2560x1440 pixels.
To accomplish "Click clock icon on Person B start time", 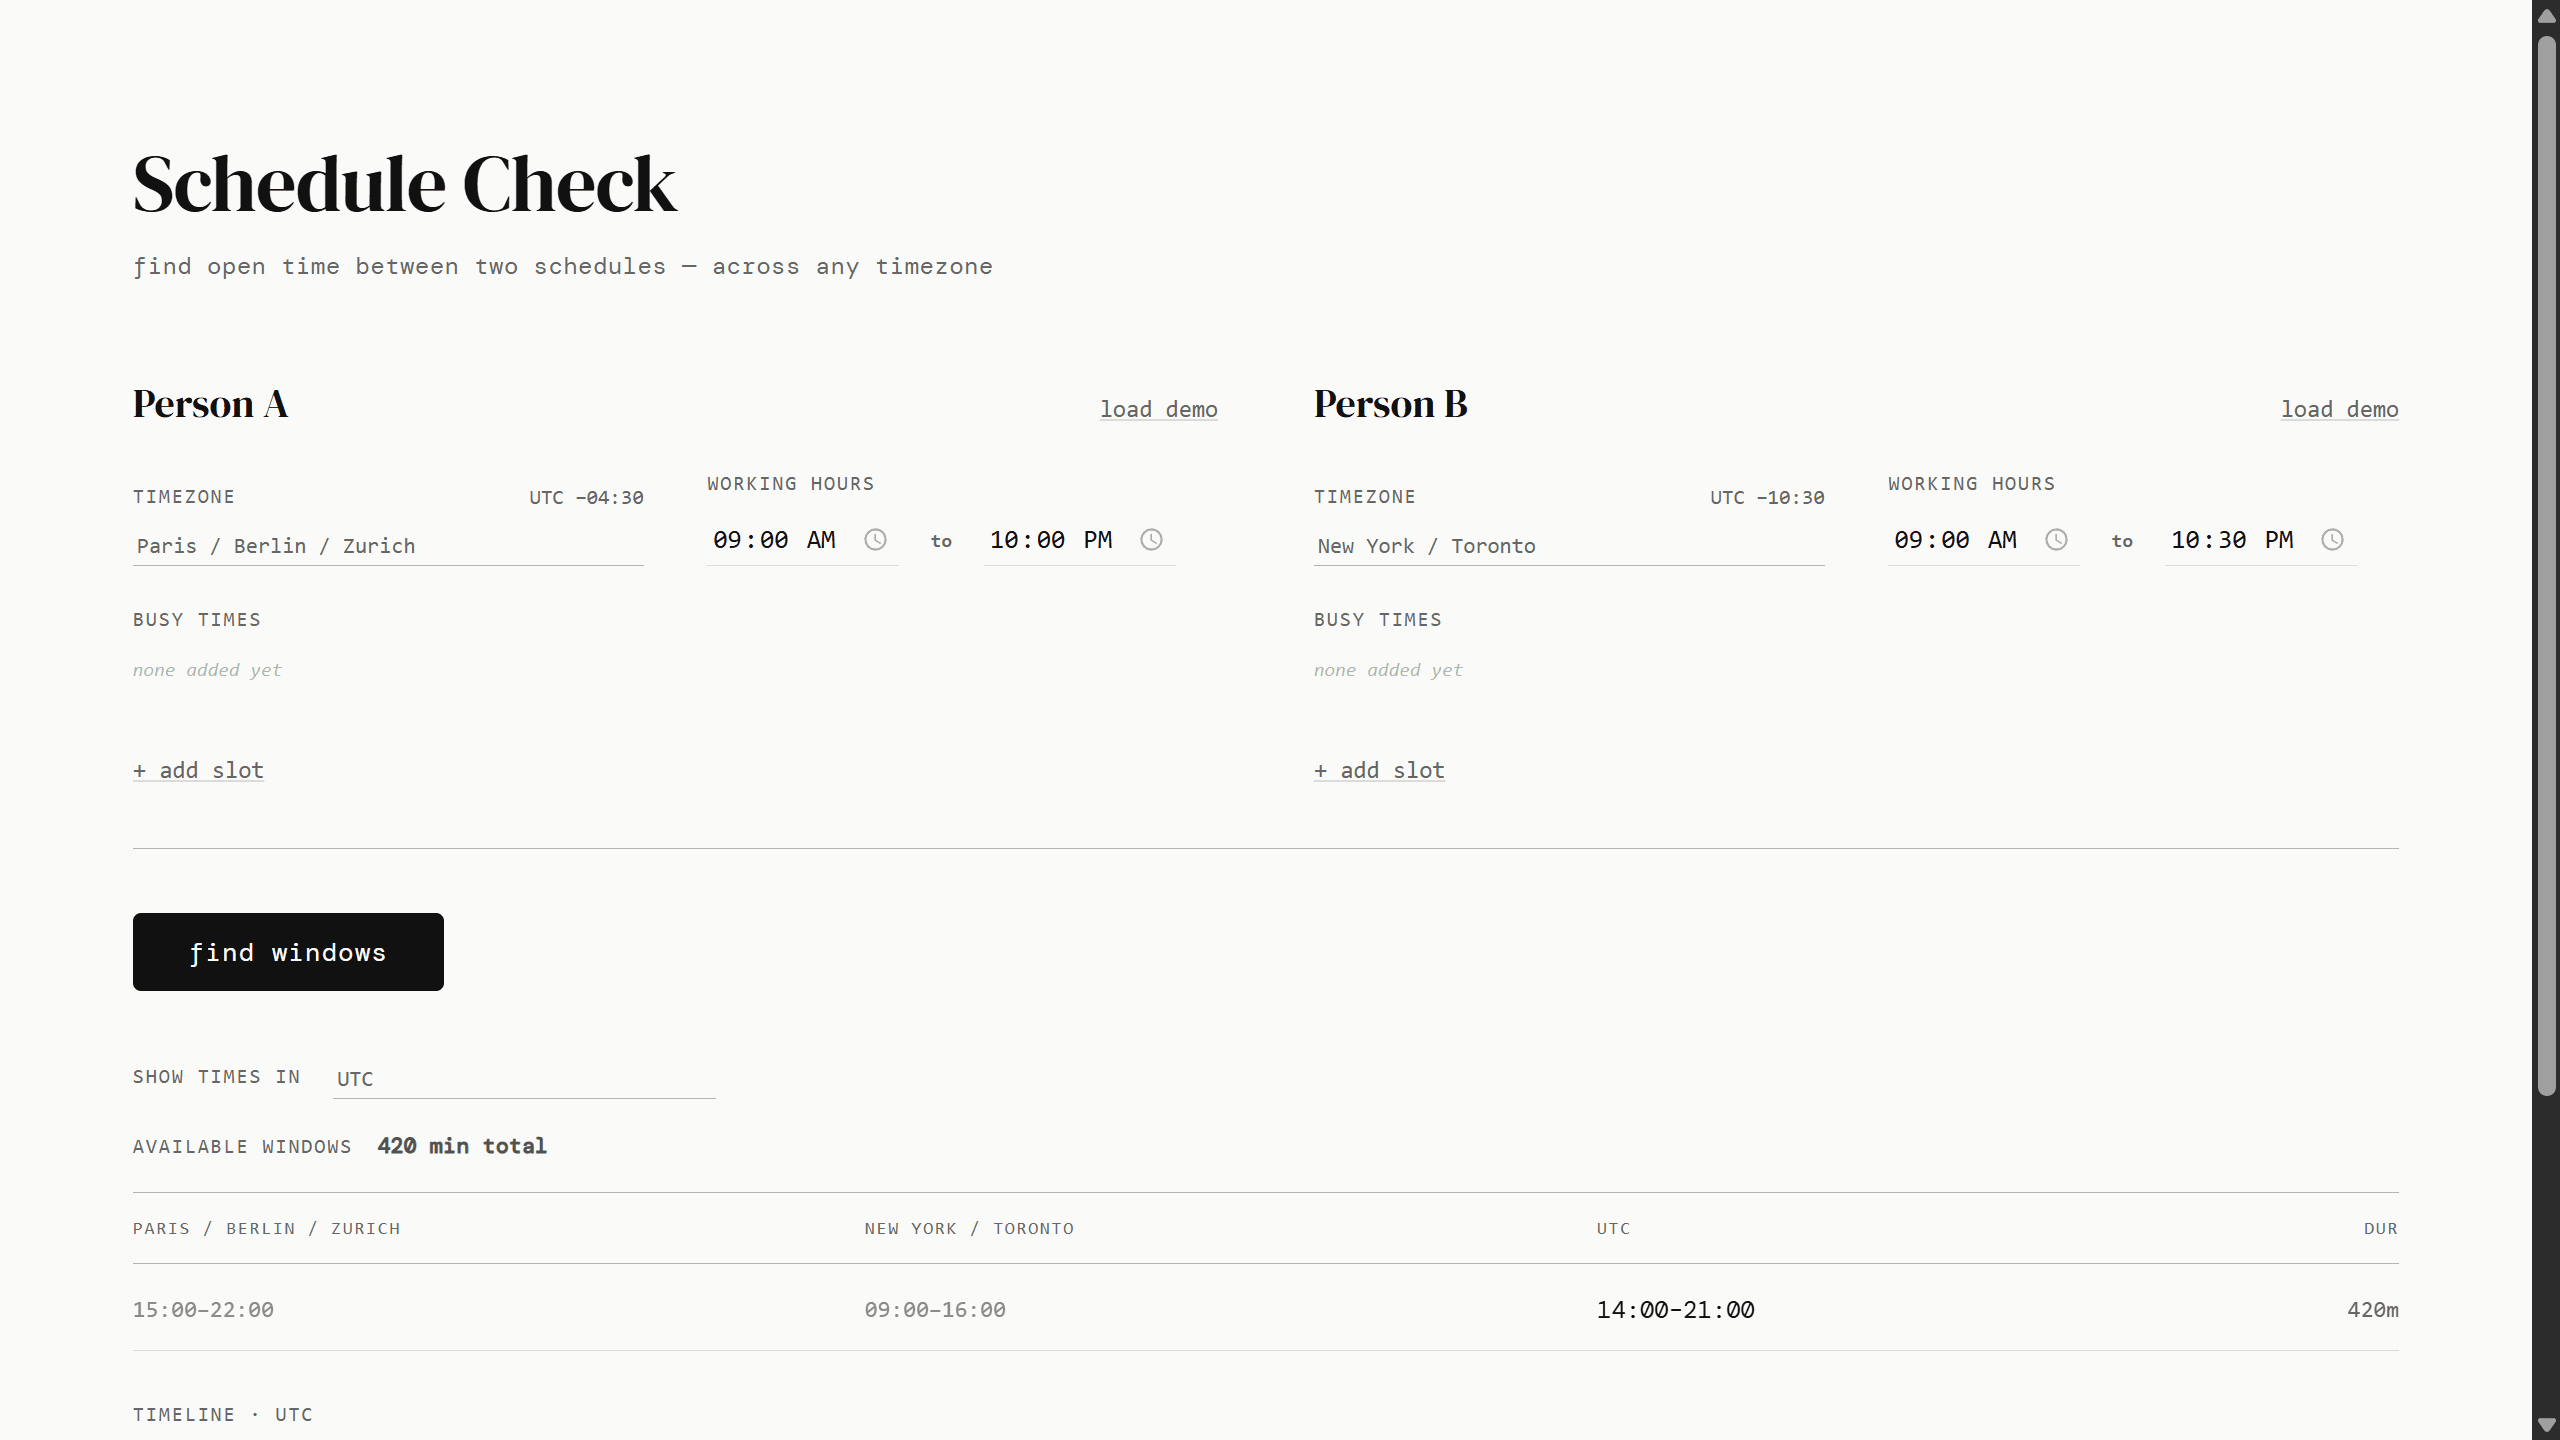I will 2056,540.
